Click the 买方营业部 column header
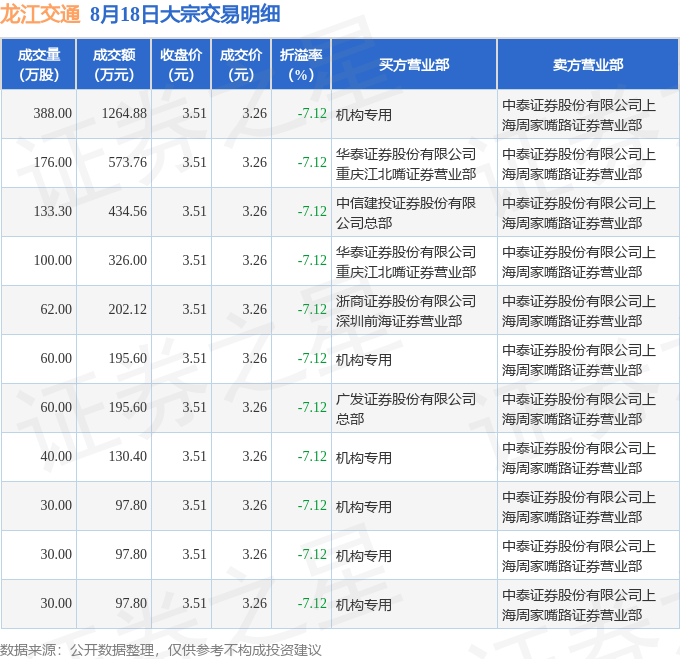This screenshot has width=680, height=659. click(x=414, y=64)
